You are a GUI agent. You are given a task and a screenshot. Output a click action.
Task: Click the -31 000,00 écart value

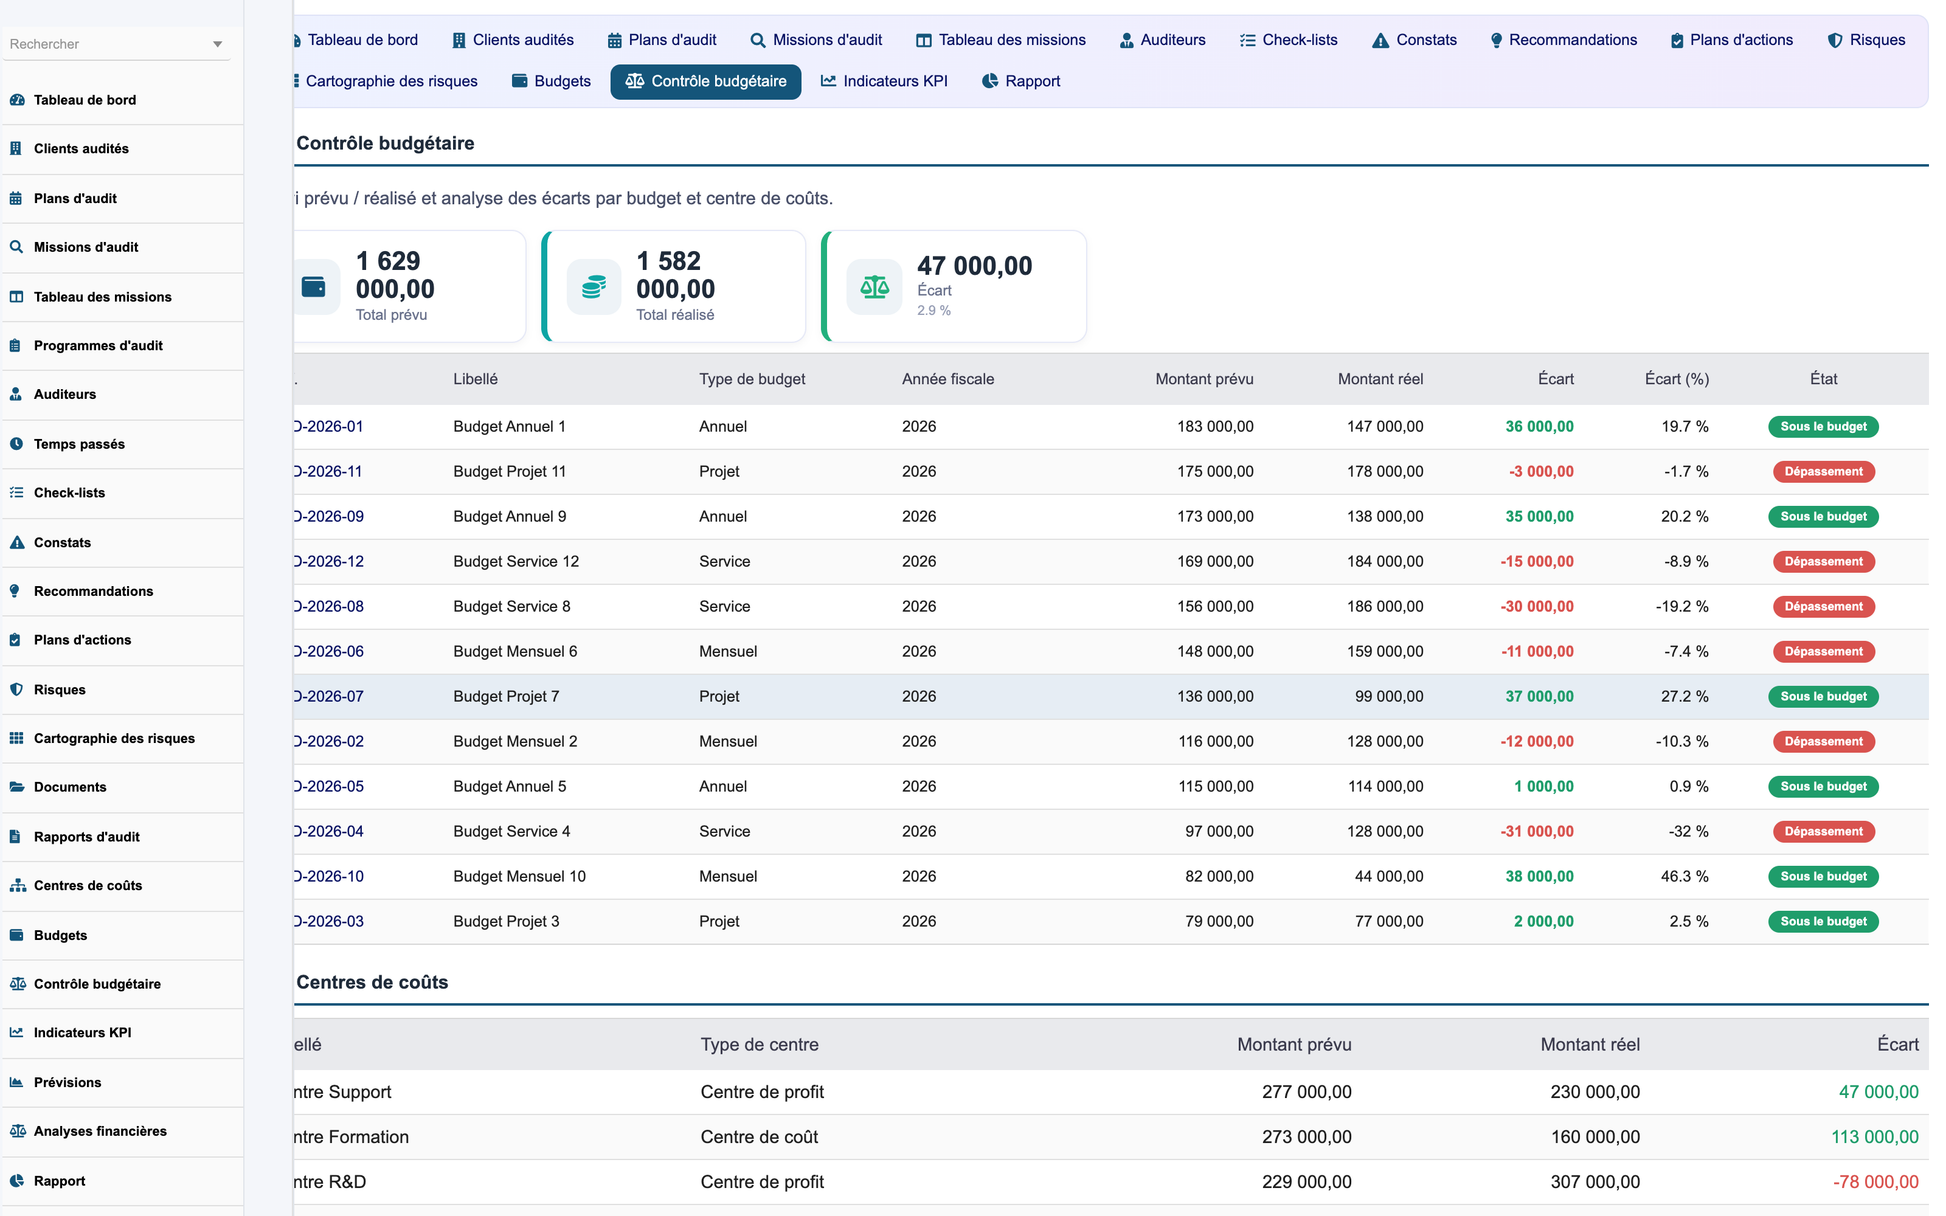(x=1537, y=832)
